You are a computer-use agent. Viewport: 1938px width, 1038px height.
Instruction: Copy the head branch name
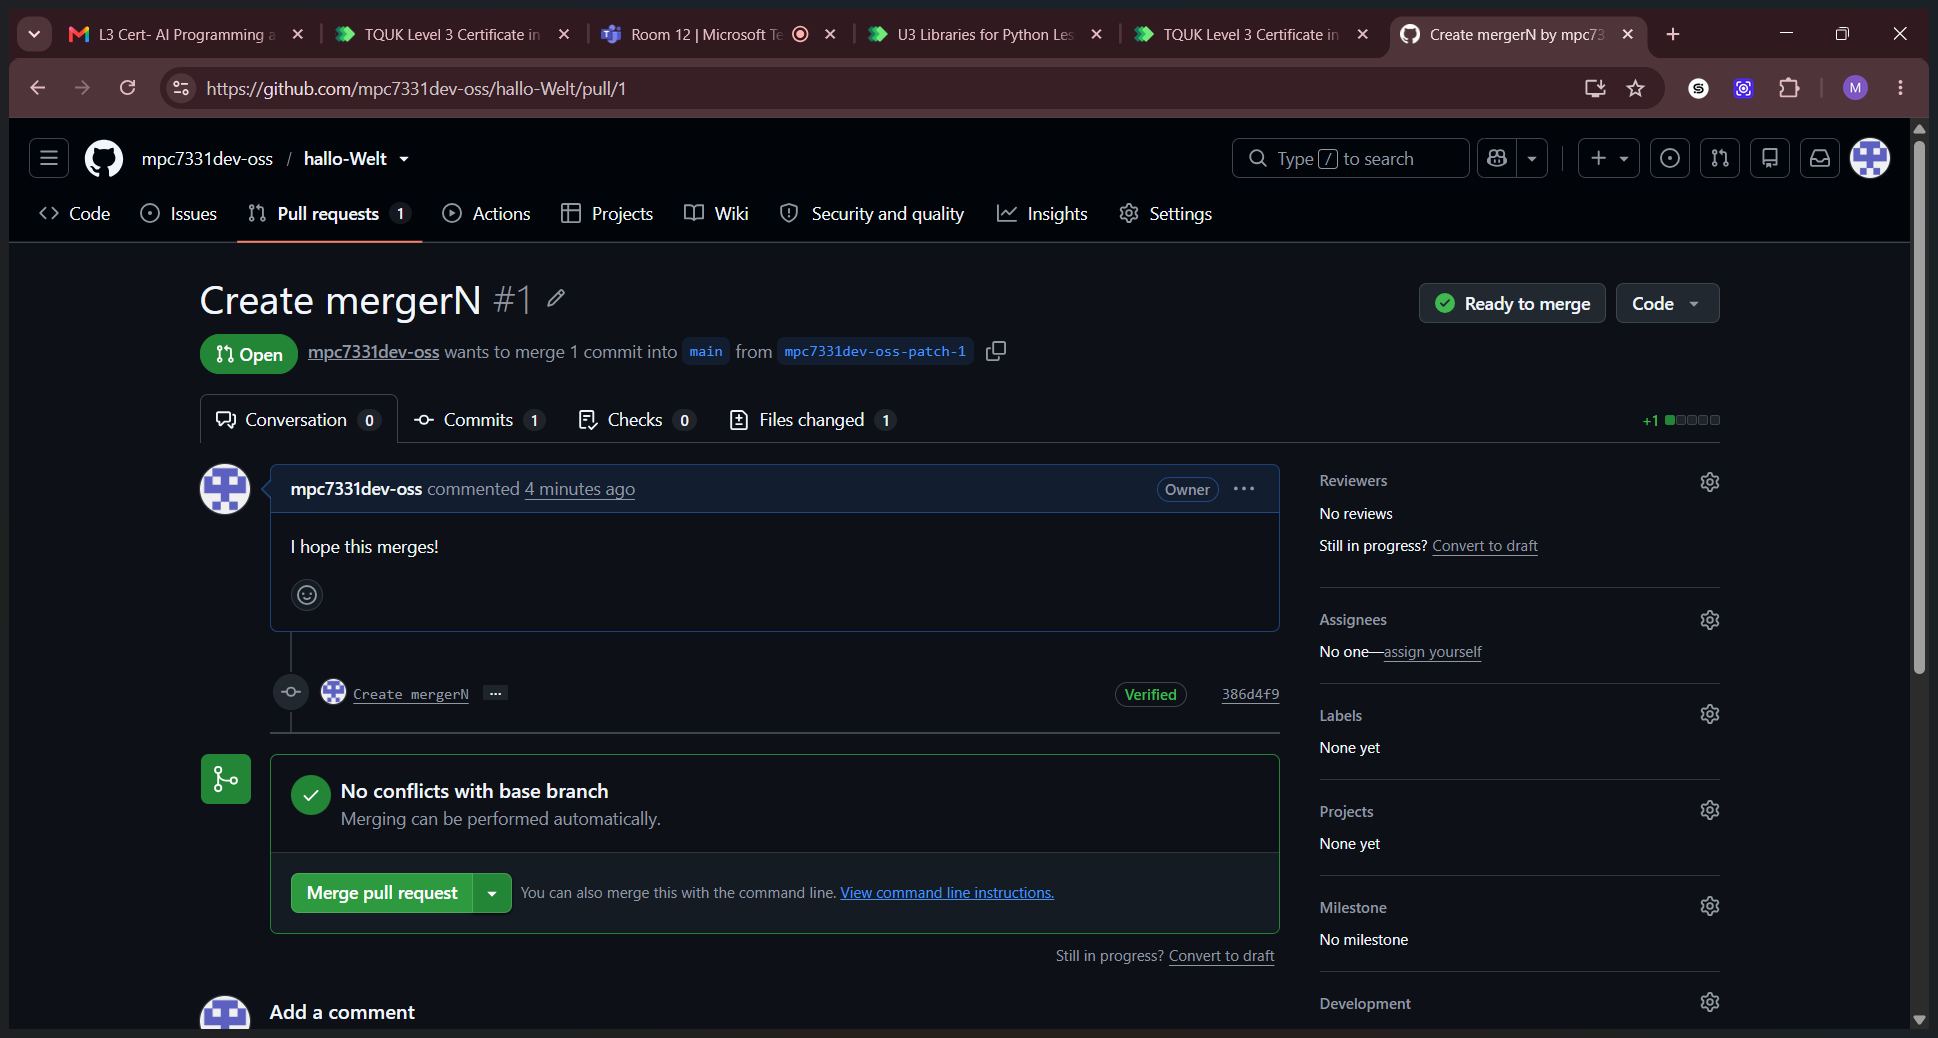point(996,351)
